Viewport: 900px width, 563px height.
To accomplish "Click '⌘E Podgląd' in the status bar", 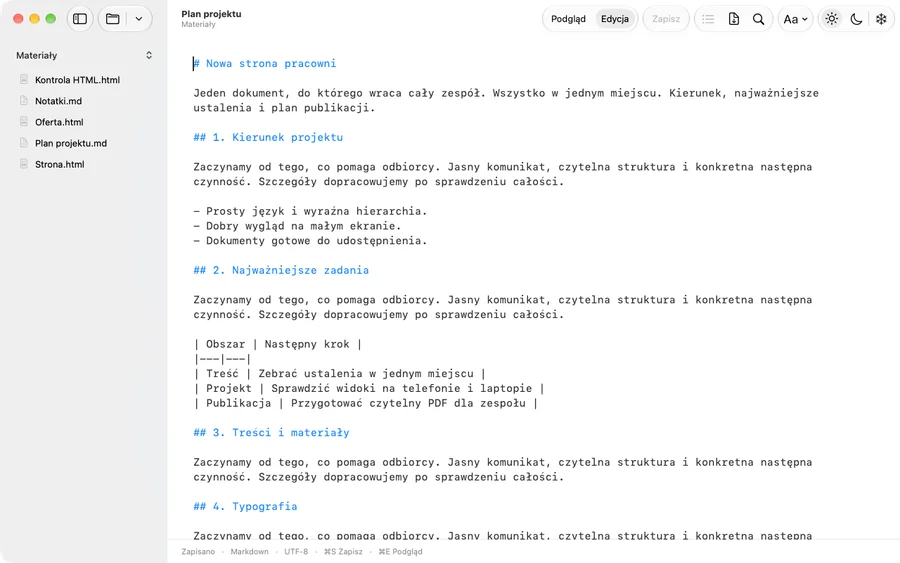I will (x=400, y=552).
